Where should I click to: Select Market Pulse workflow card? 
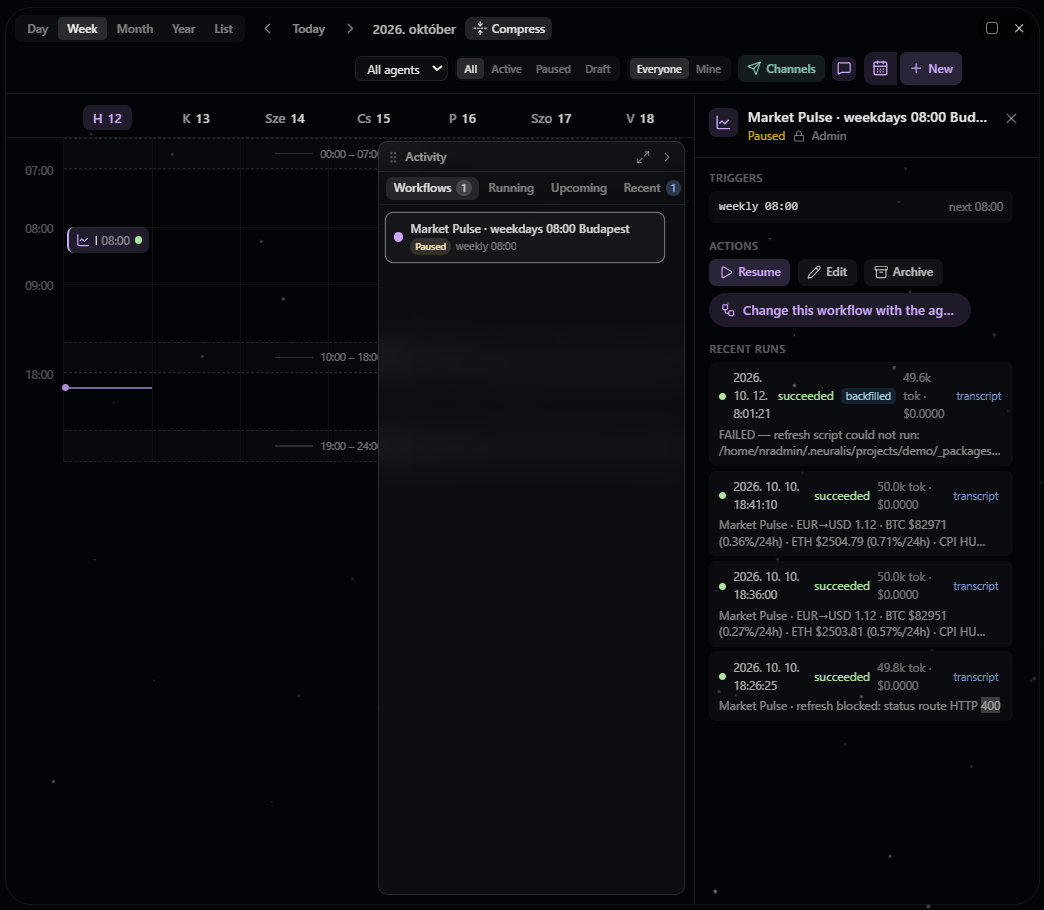click(x=525, y=237)
